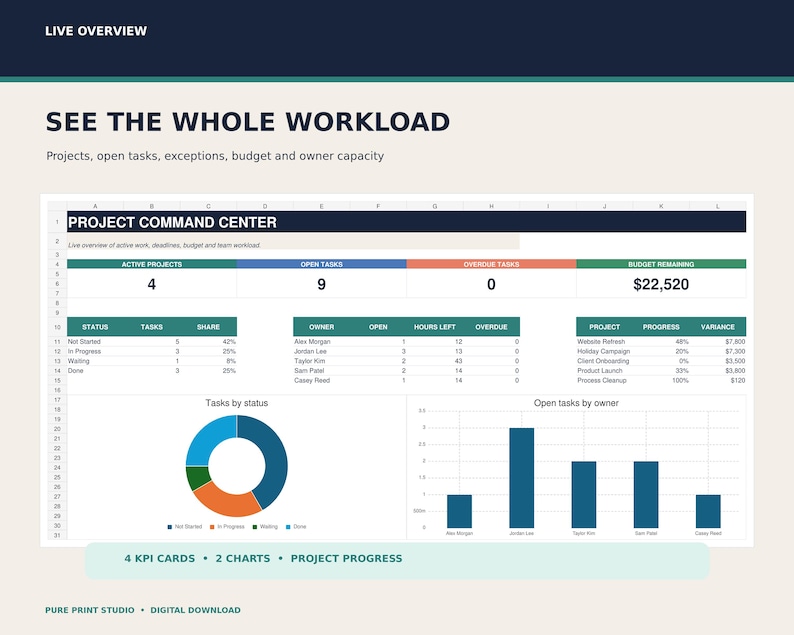Select the 100% progress cell

point(661,380)
